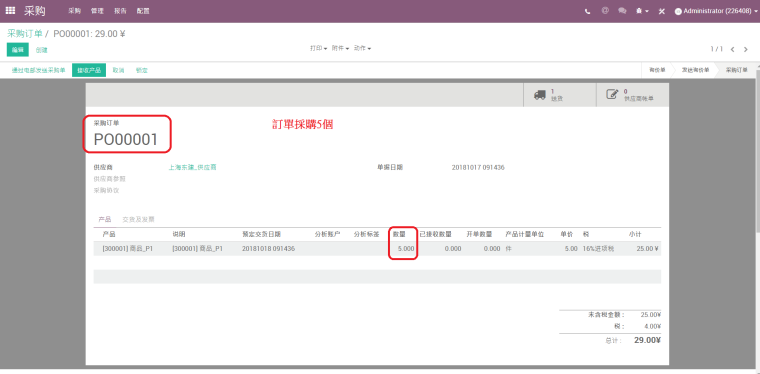Expand the 打印 dropdown
Screen dimensions: 760x374
[x=318, y=48]
